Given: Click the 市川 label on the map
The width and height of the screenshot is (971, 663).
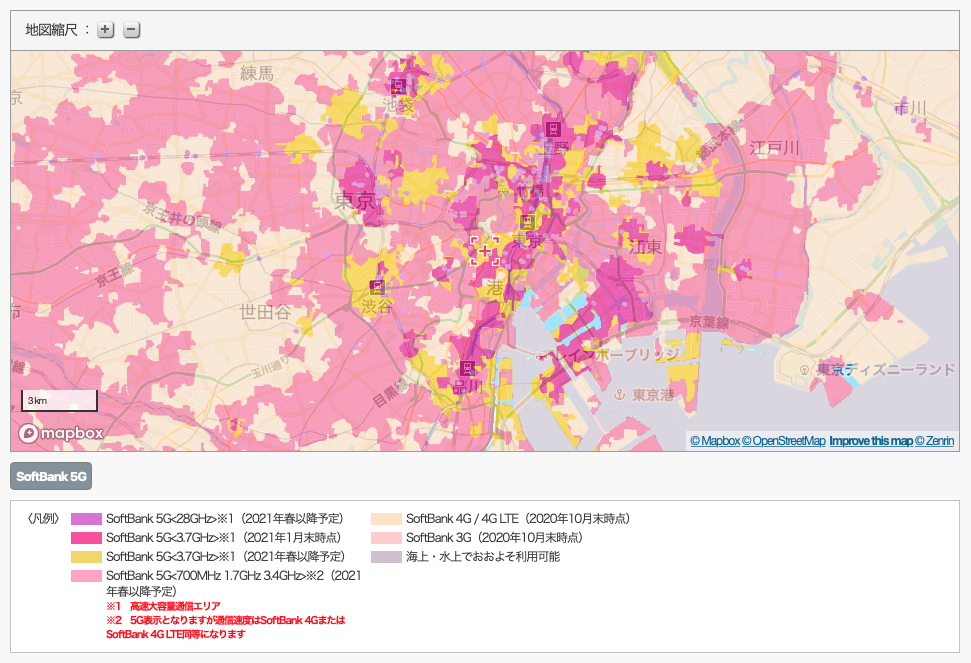Looking at the screenshot, I should click(910, 108).
